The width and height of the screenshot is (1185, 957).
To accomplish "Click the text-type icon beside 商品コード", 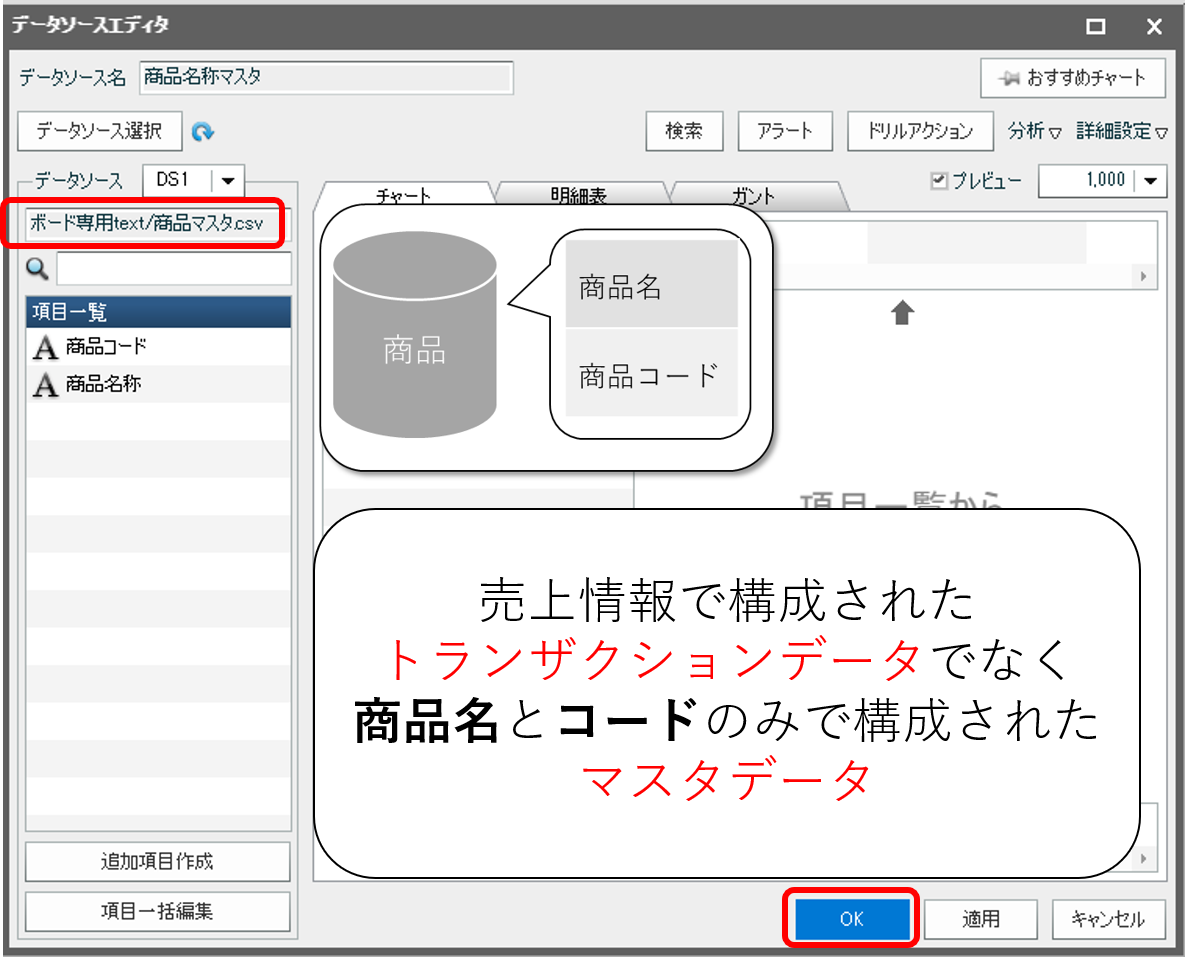I will tap(45, 347).
